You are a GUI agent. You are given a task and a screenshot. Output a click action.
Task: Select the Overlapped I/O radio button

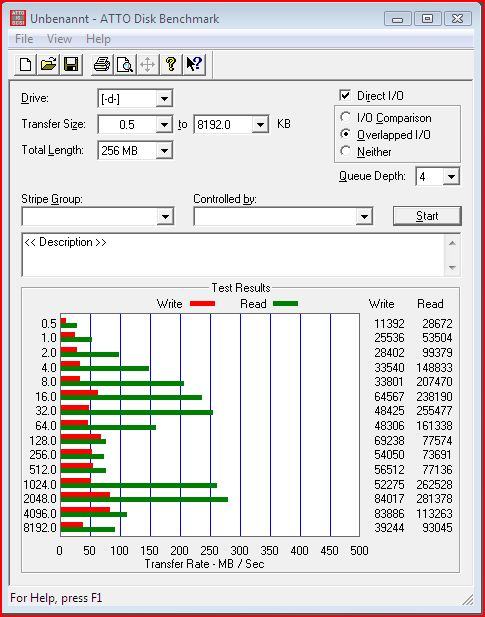click(345, 134)
